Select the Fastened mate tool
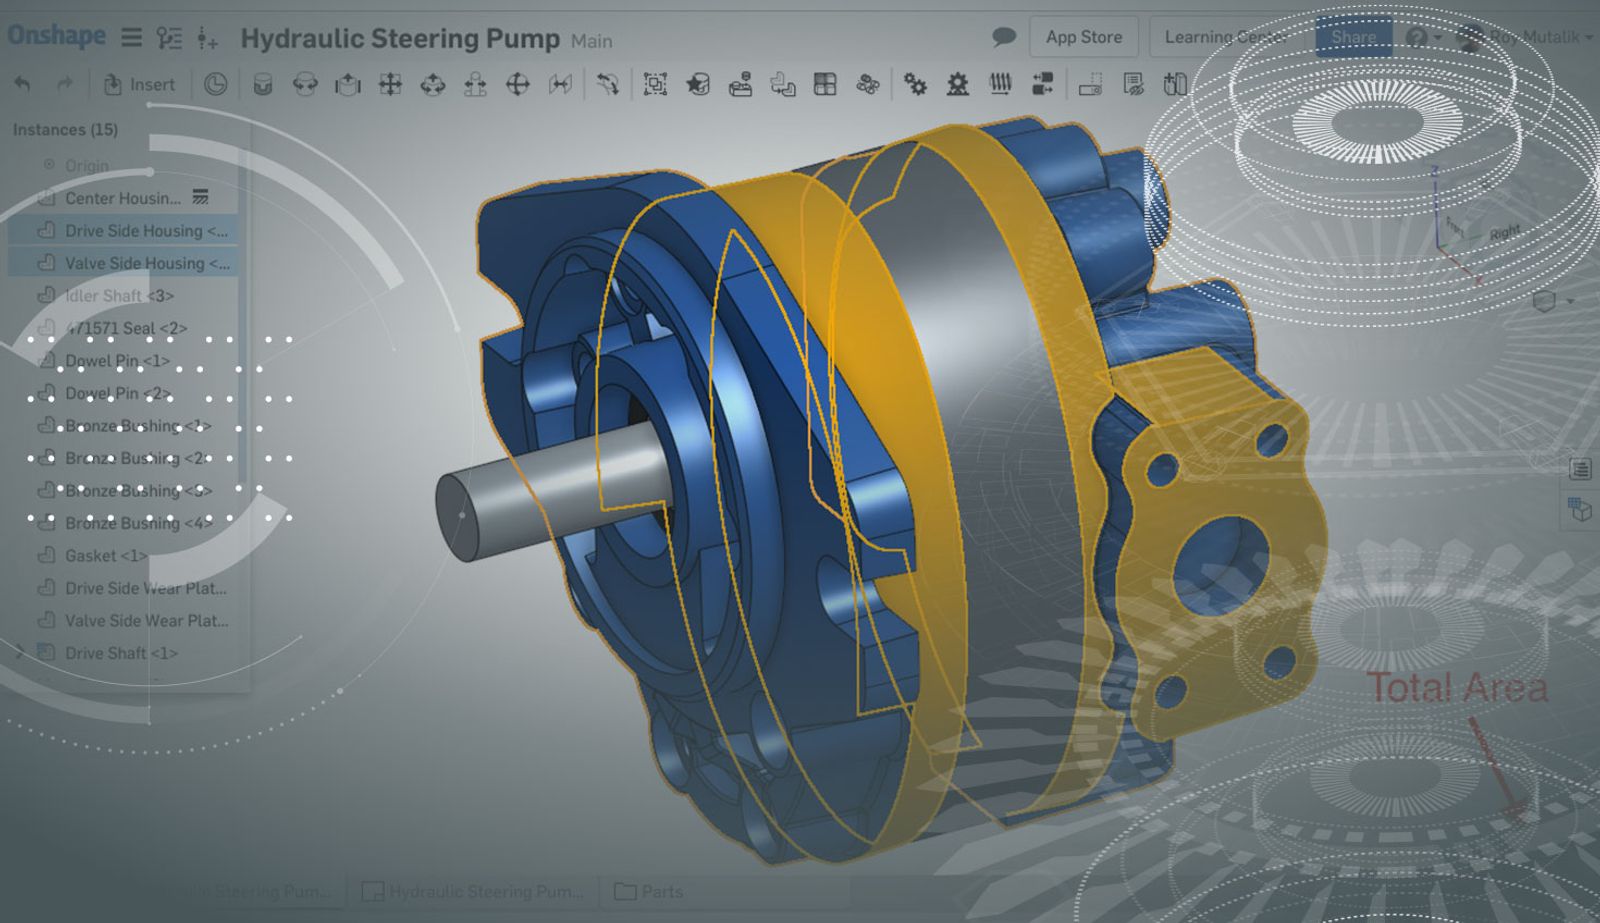This screenshot has height=923, width=1600. pos(263,85)
